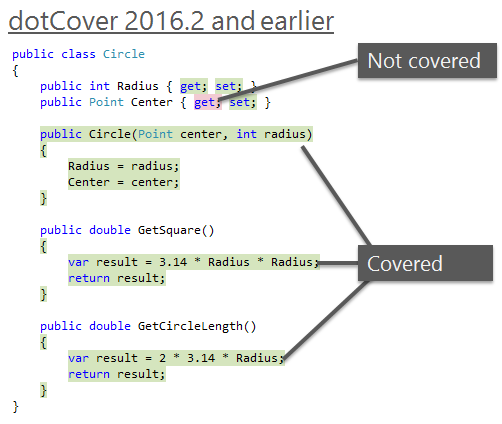Click the 'set;' accessor of Center property

[243, 102]
